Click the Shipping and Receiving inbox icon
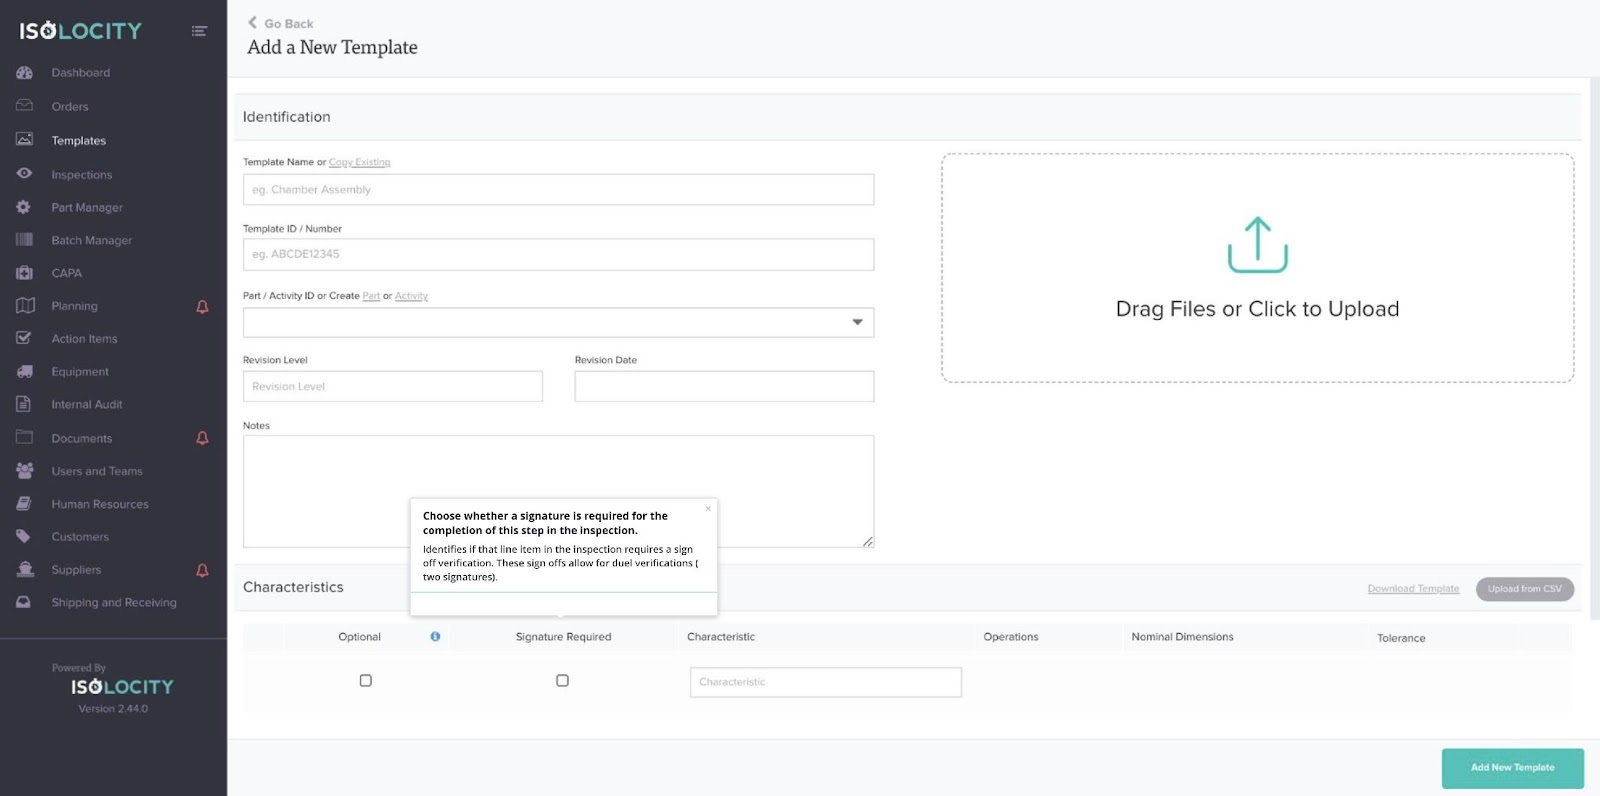The height and width of the screenshot is (796, 1600). tap(24, 603)
